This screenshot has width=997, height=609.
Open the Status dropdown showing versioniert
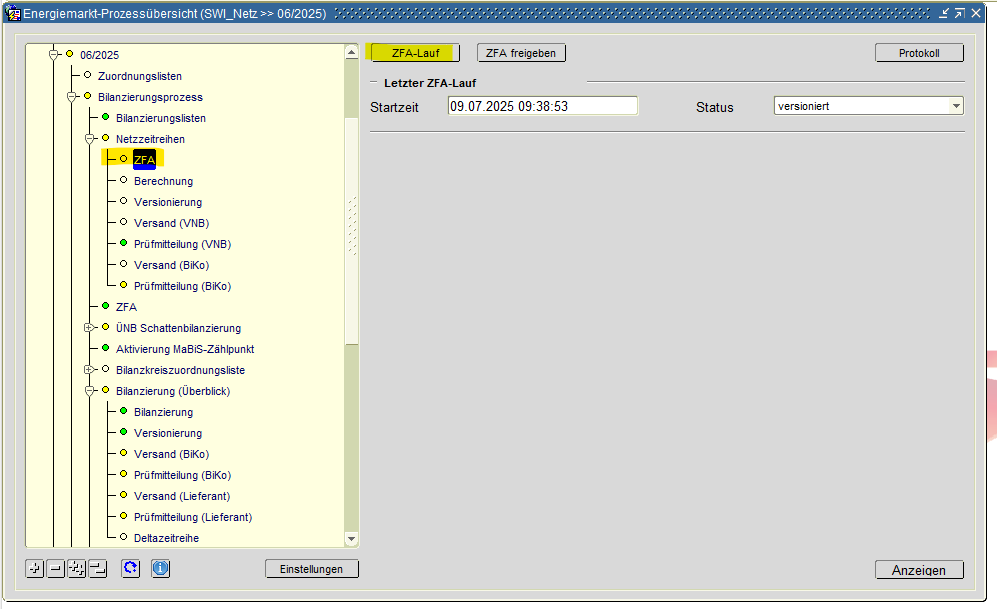coord(956,106)
